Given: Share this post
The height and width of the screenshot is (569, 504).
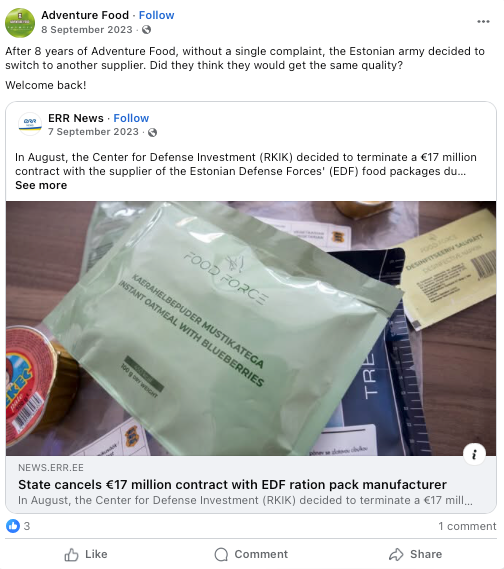Looking at the screenshot, I should coord(415,554).
